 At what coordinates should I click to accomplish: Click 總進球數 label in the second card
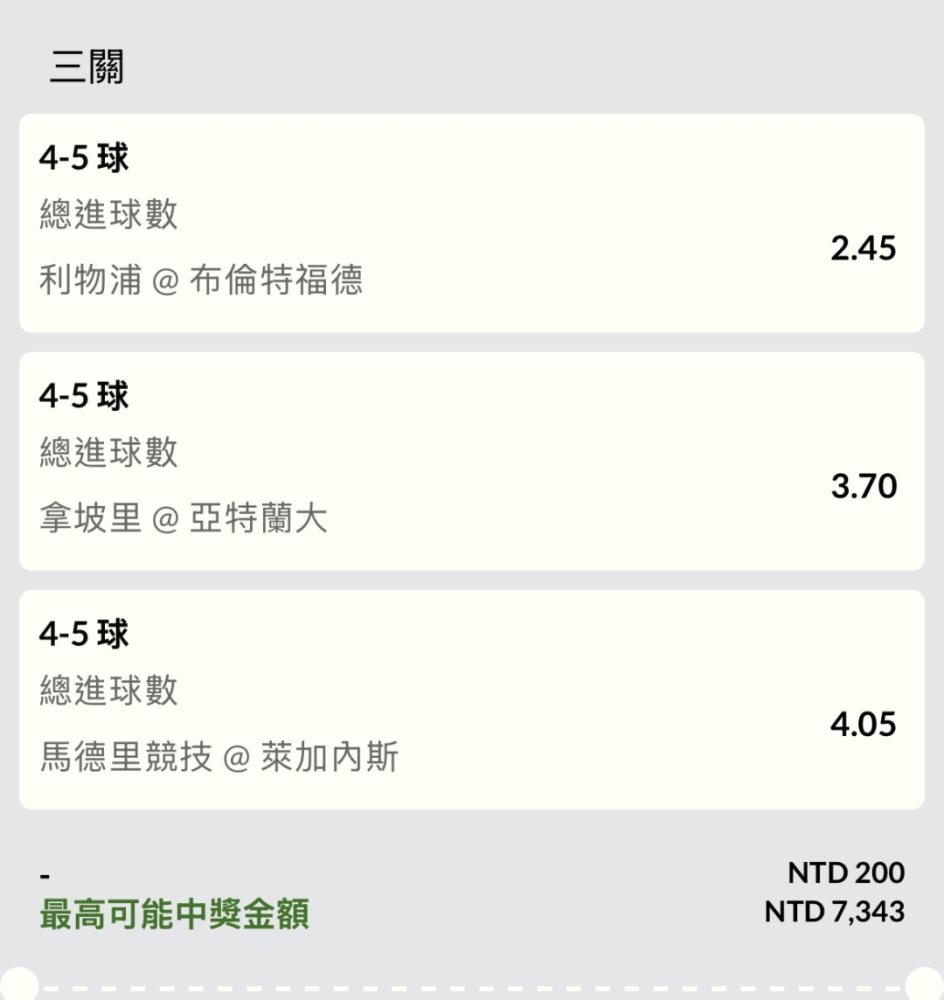pyautogui.click(x=108, y=452)
